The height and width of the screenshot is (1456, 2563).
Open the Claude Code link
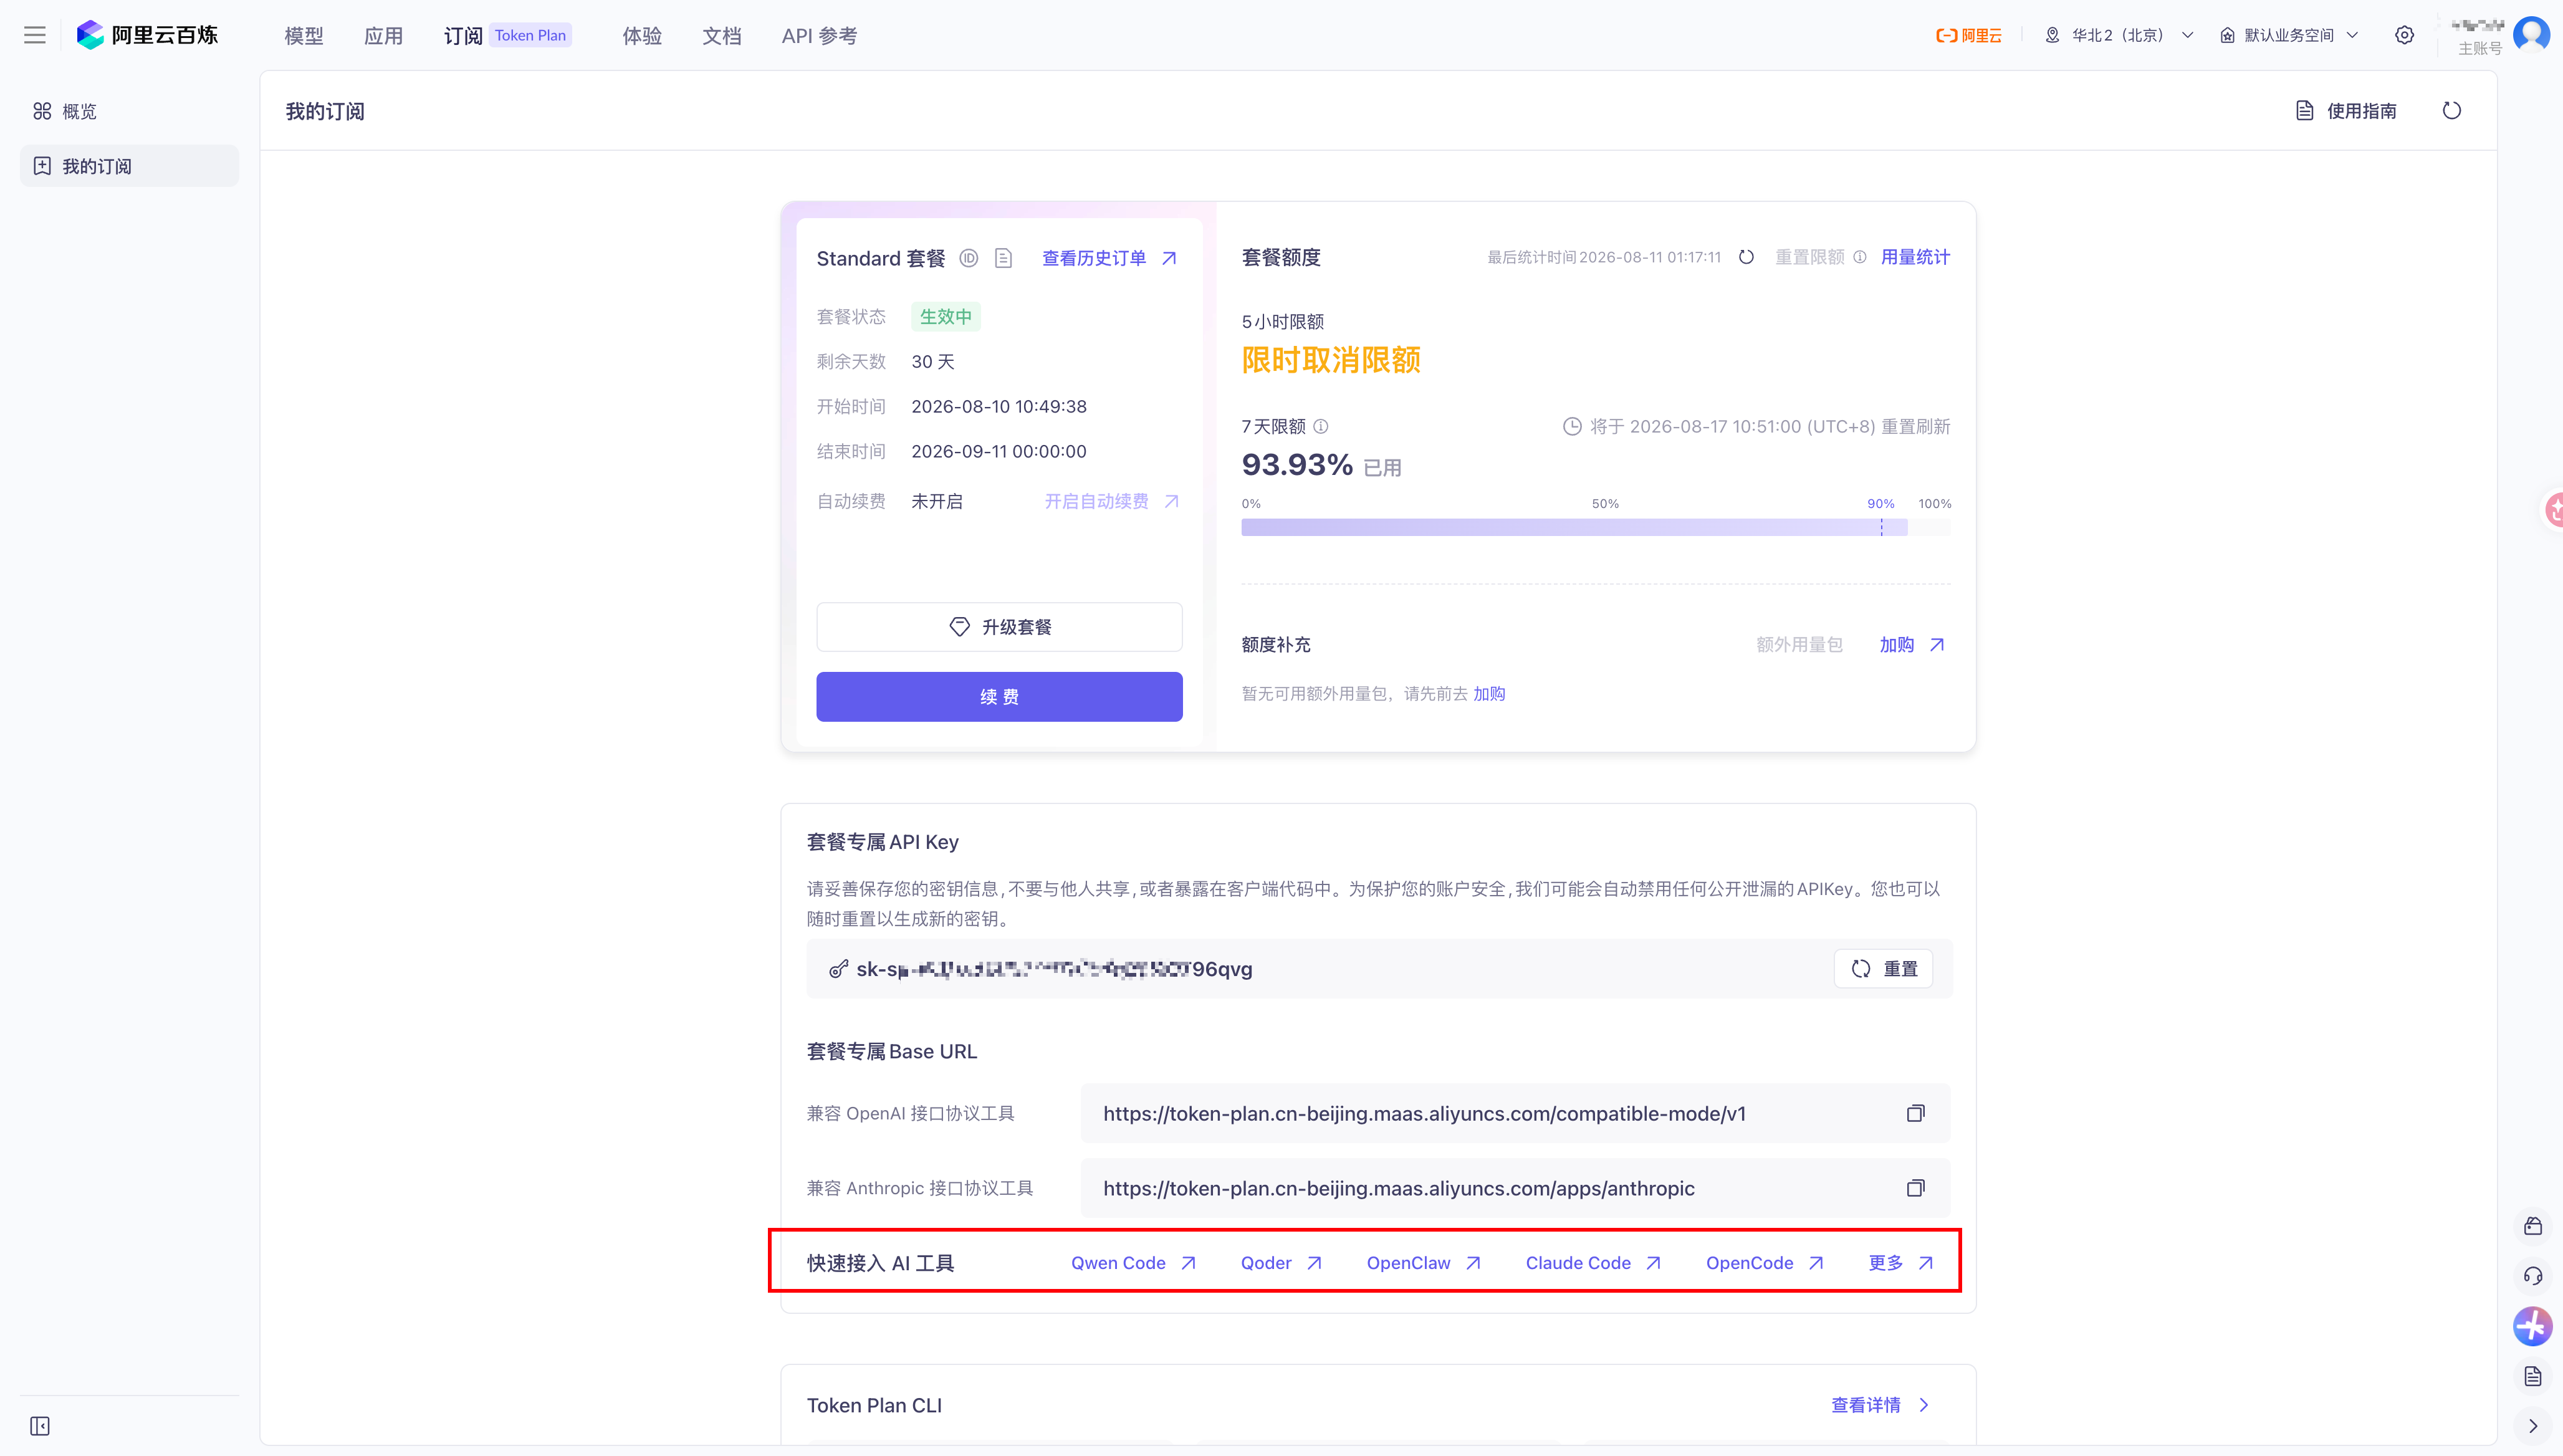(x=1593, y=1263)
